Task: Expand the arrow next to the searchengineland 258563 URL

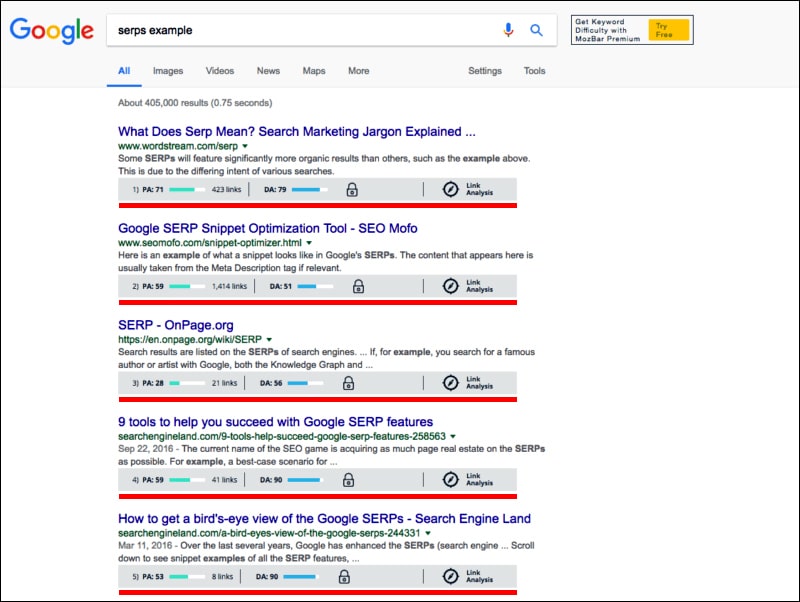Action: pos(453,437)
